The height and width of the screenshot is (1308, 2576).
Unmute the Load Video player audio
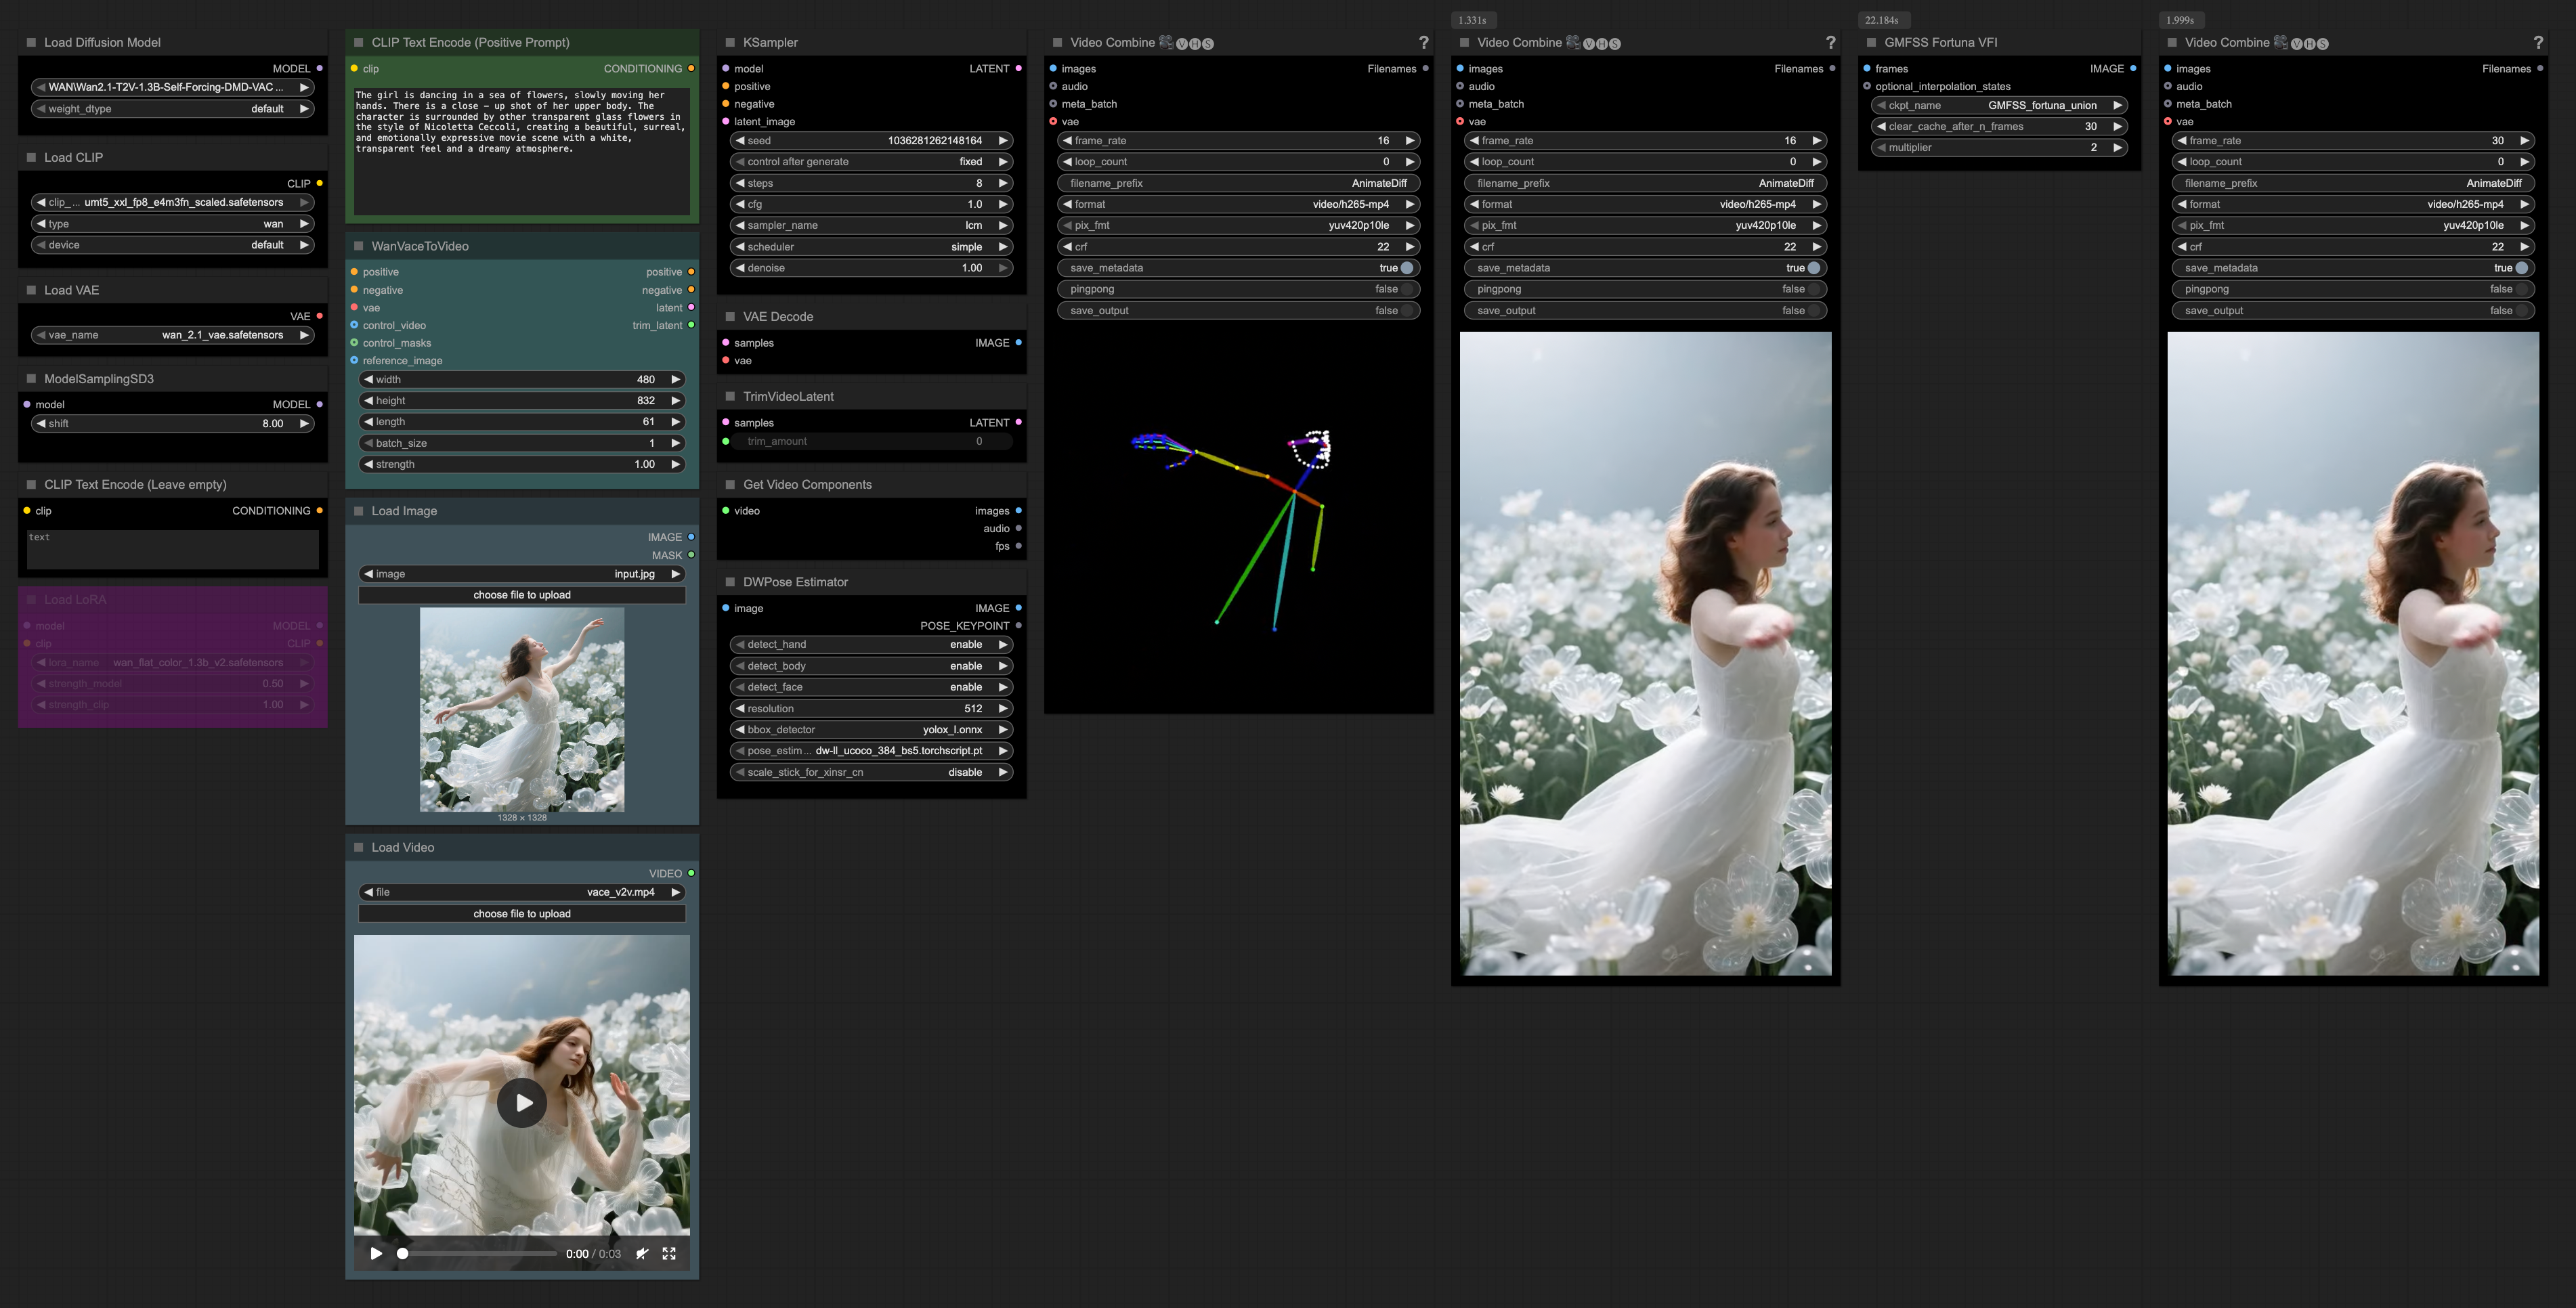[x=642, y=1253]
